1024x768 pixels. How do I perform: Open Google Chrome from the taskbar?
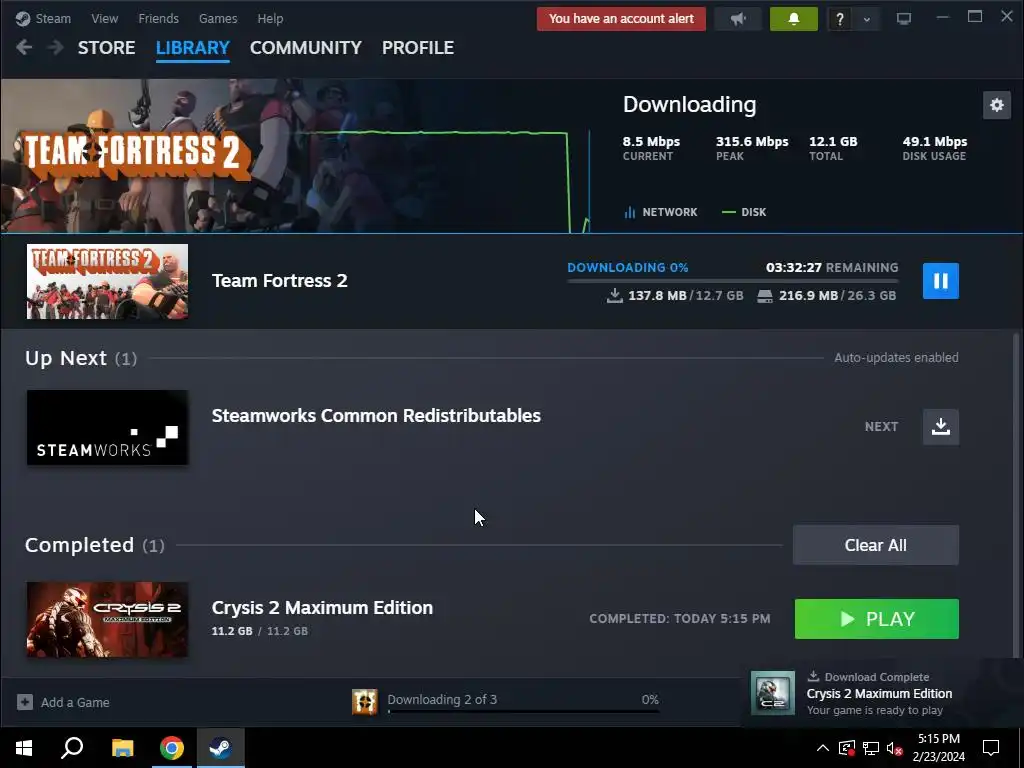click(x=172, y=748)
